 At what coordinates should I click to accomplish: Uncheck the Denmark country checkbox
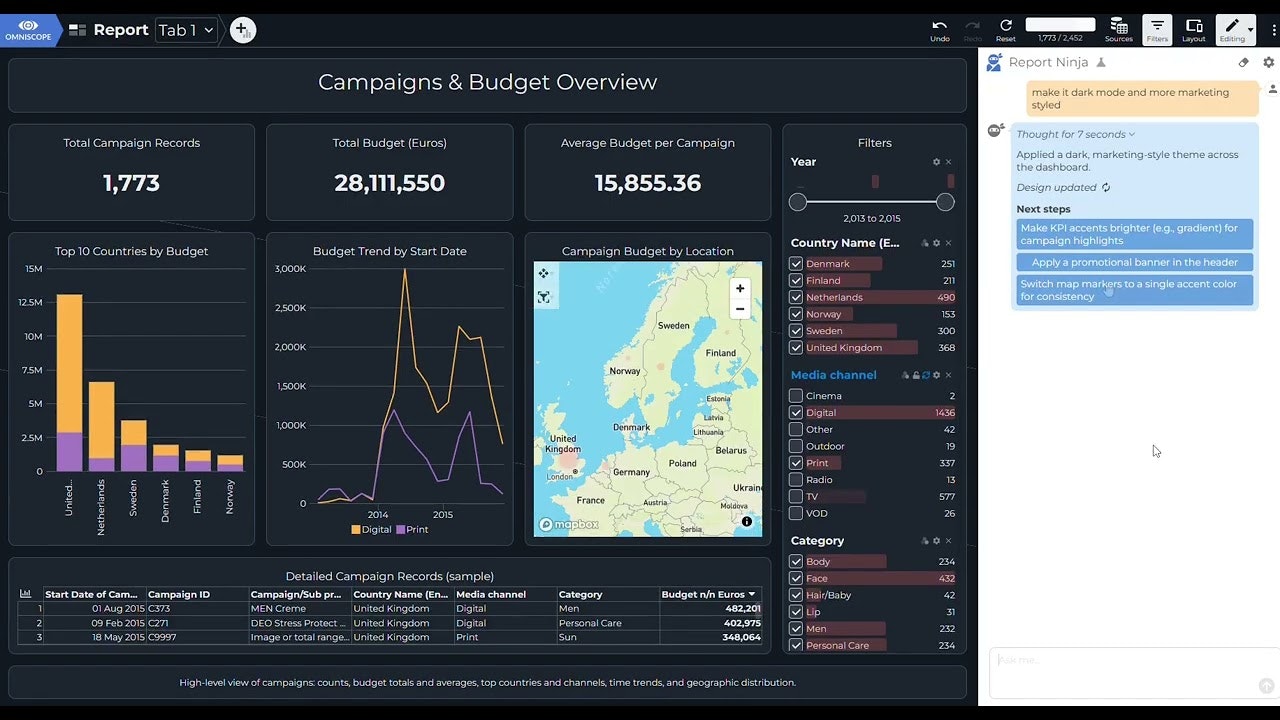point(796,264)
